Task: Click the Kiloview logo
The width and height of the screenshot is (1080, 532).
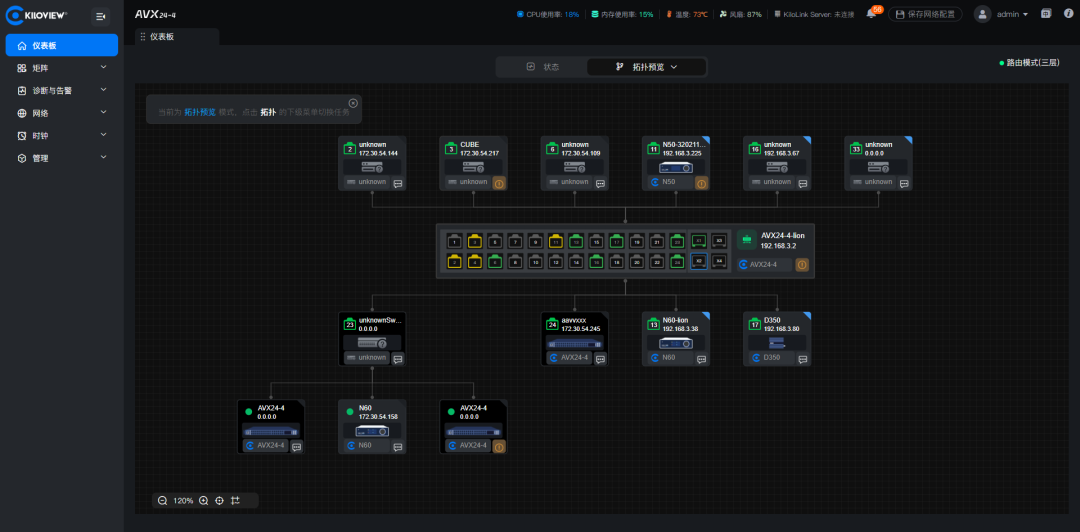Action: pyautogui.click(x=38, y=16)
